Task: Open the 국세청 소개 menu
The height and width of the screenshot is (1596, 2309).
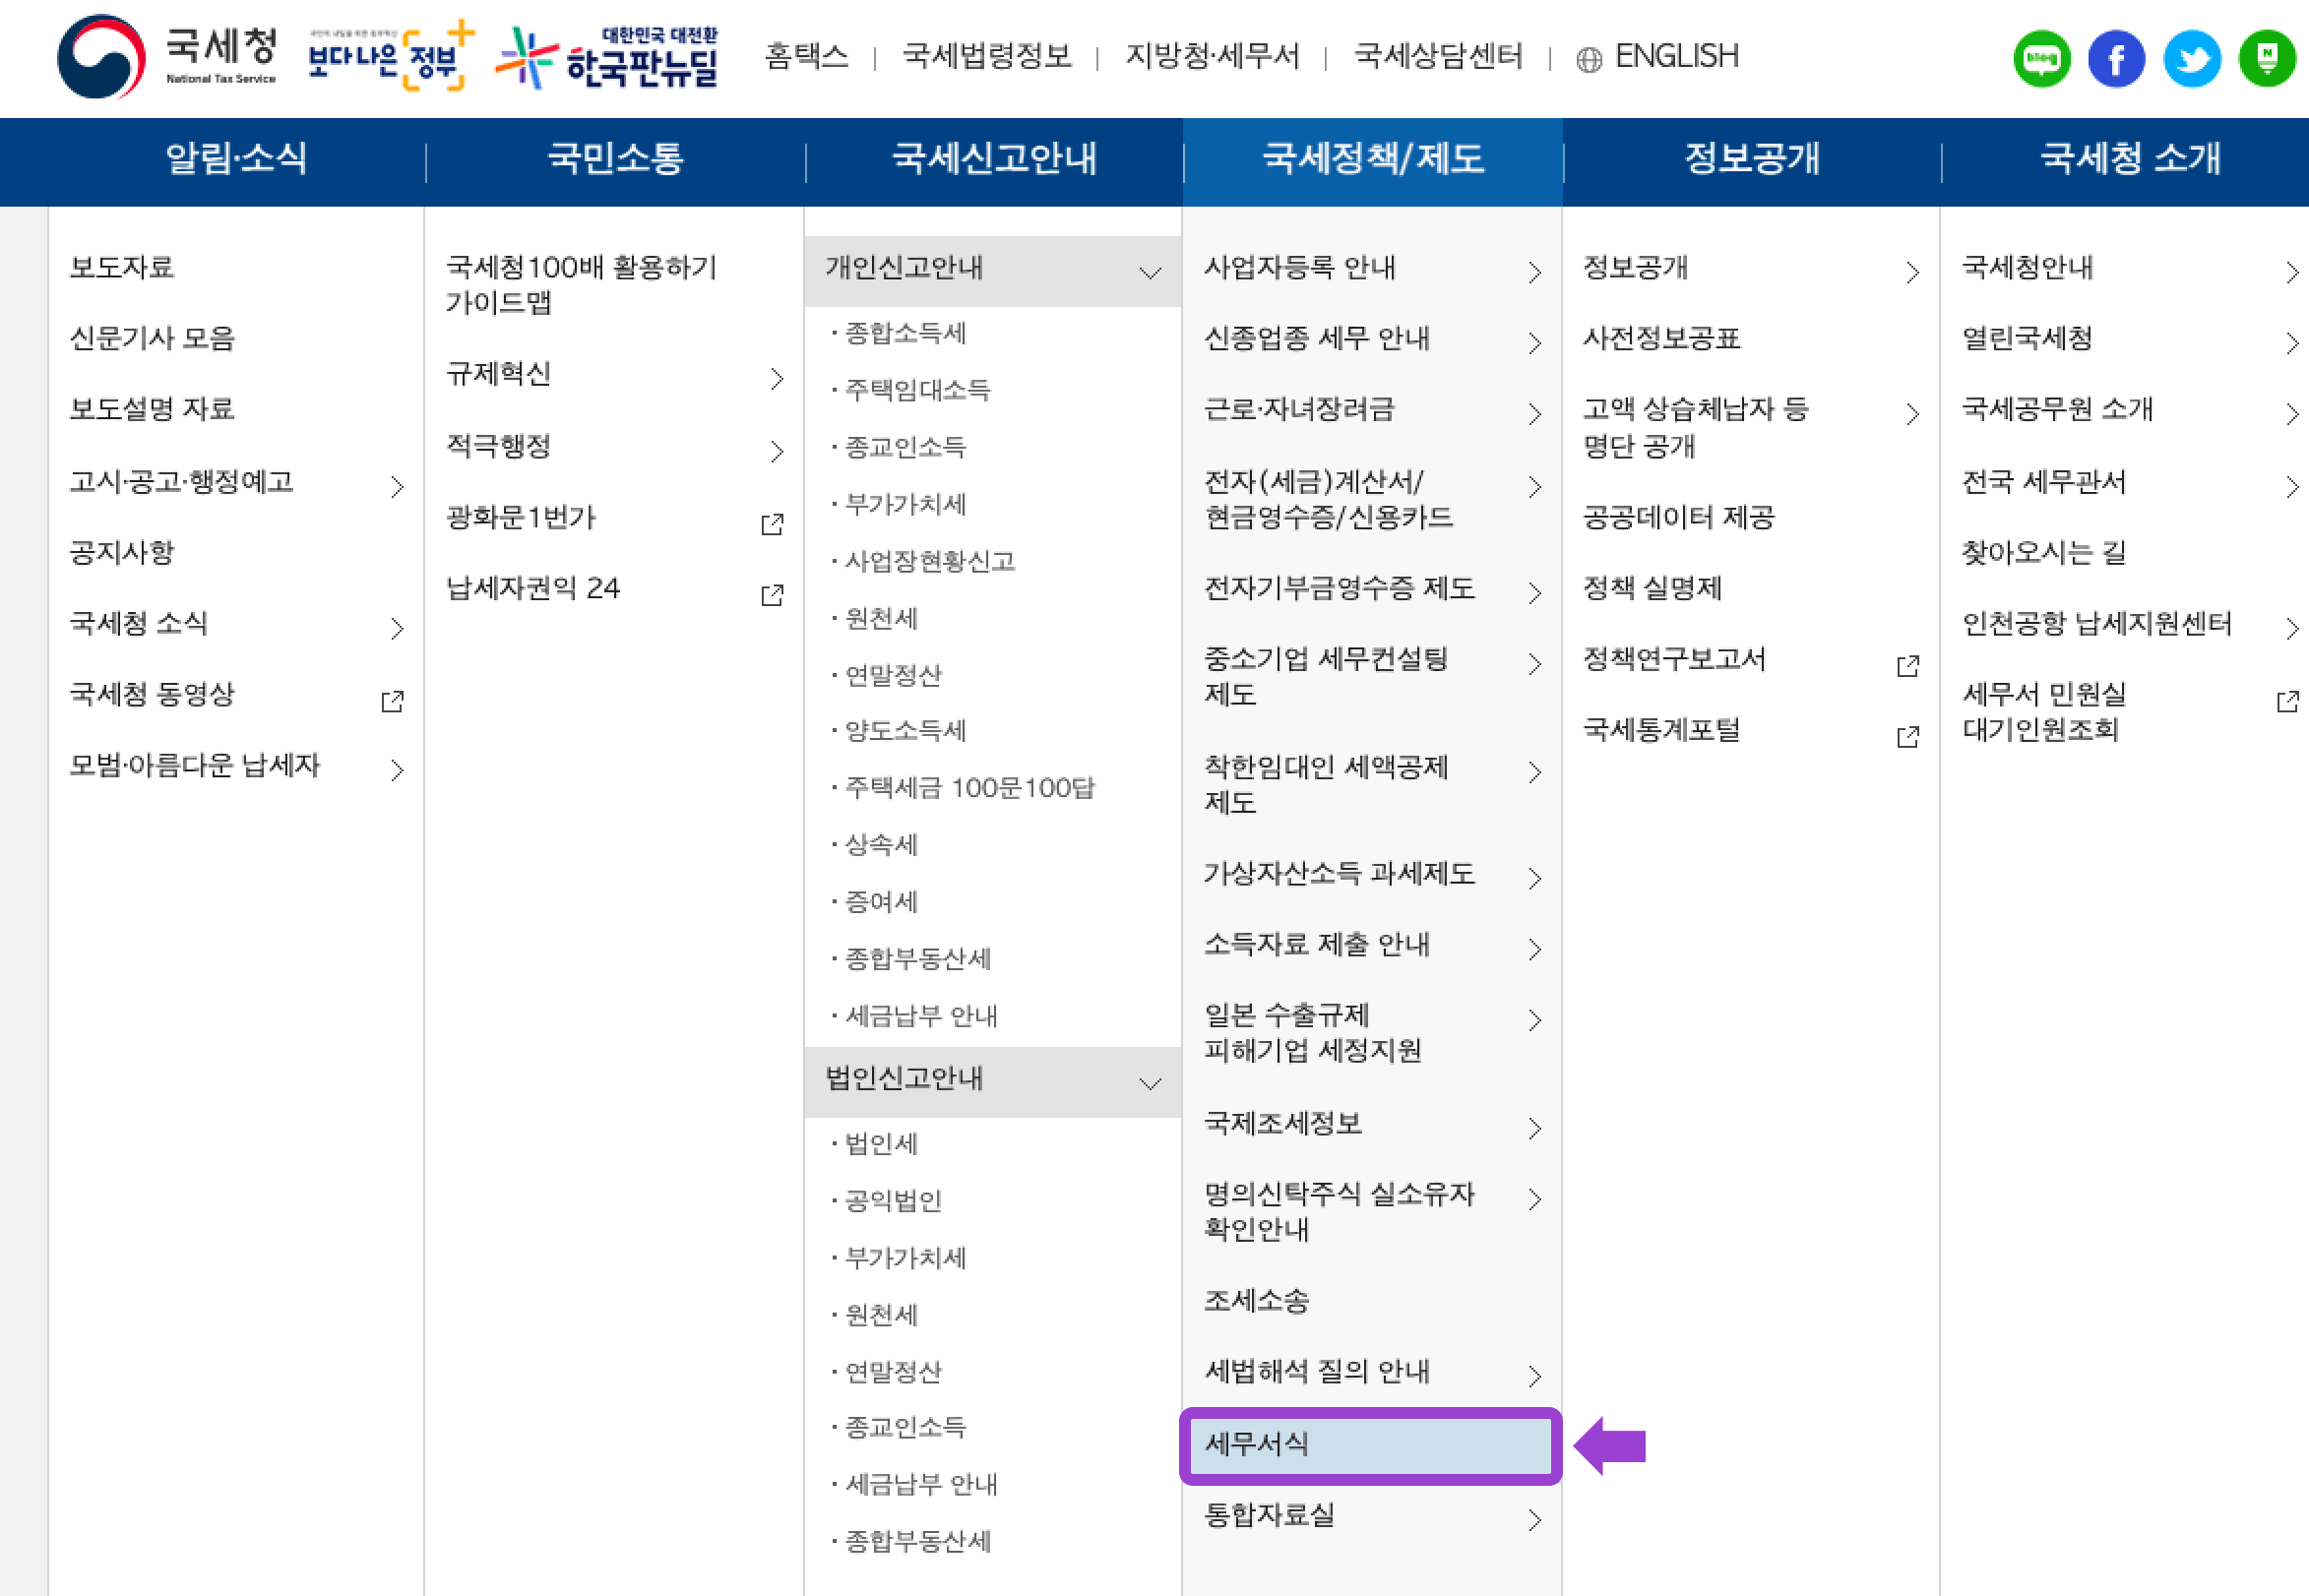Action: [2128, 160]
